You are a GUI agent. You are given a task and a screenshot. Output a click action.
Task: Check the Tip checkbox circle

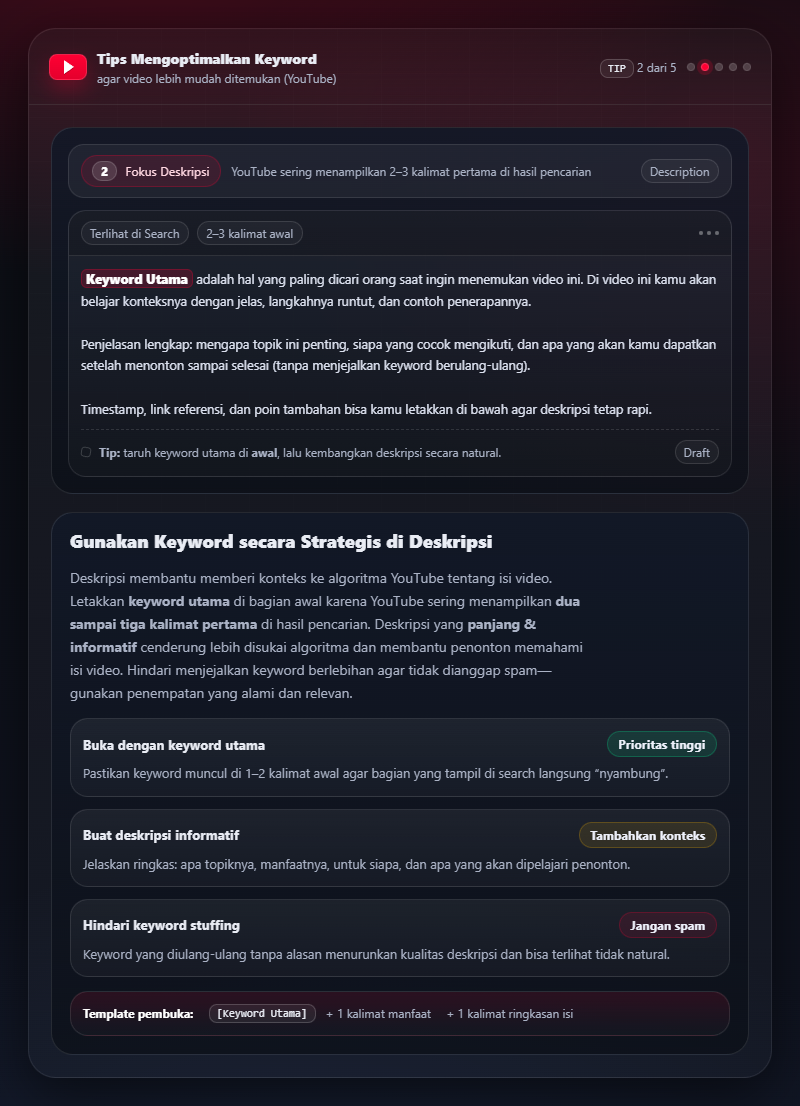pyautogui.click(x=86, y=452)
